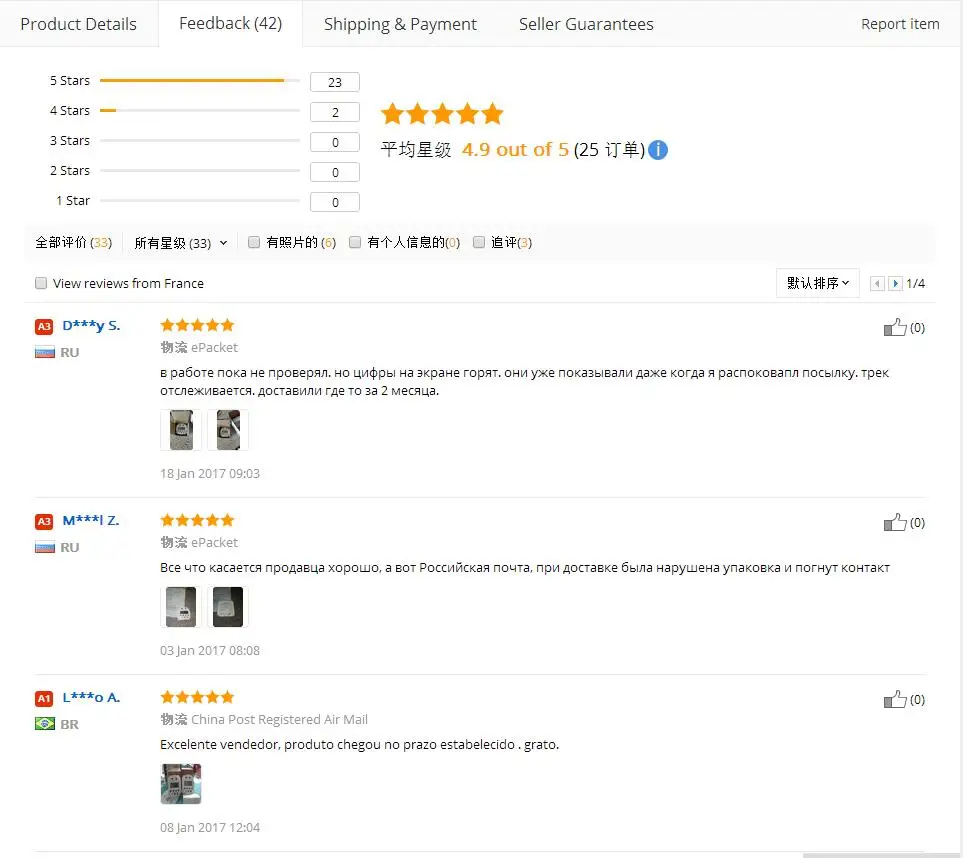Image resolution: width=963 pixels, height=858 pixels.
Task: Tick the 有个人信息的(0) checkbox
Action: [x=355, y=242]
